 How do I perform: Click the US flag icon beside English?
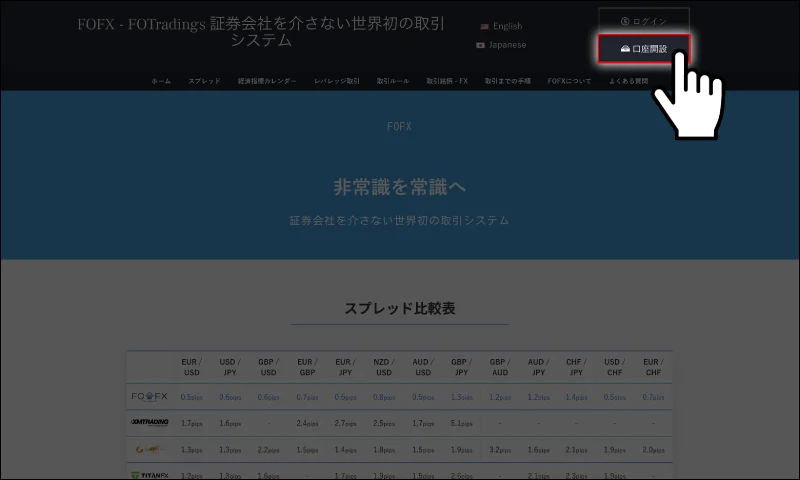484,26
